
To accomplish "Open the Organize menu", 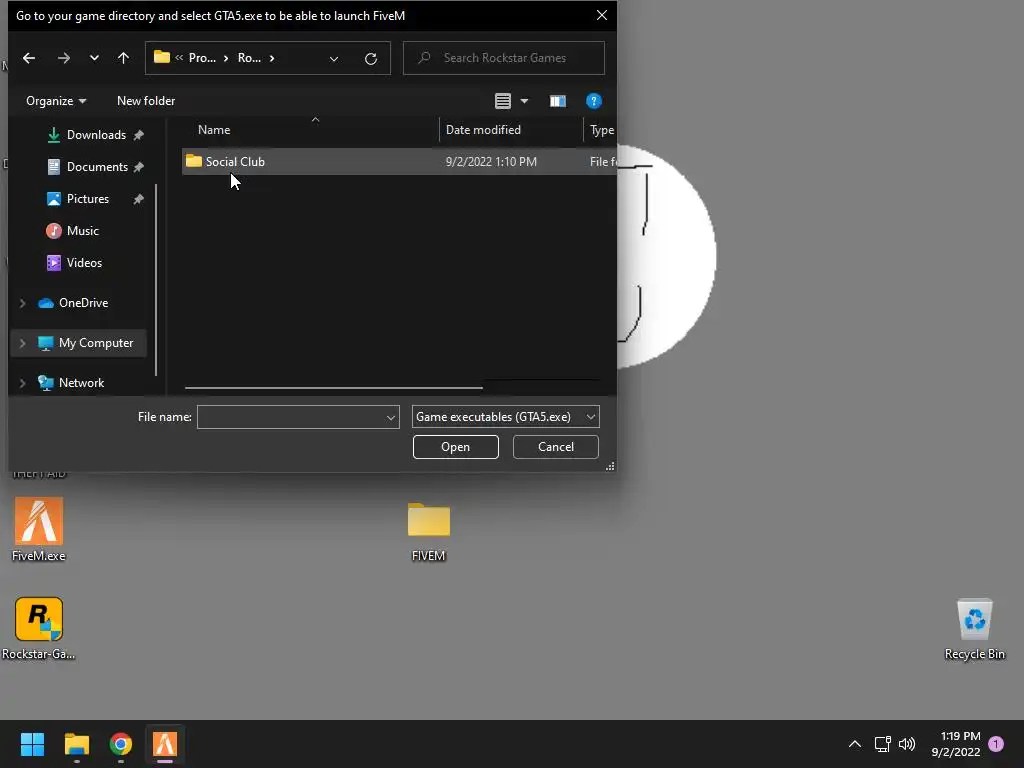I will tap(56, 101).
